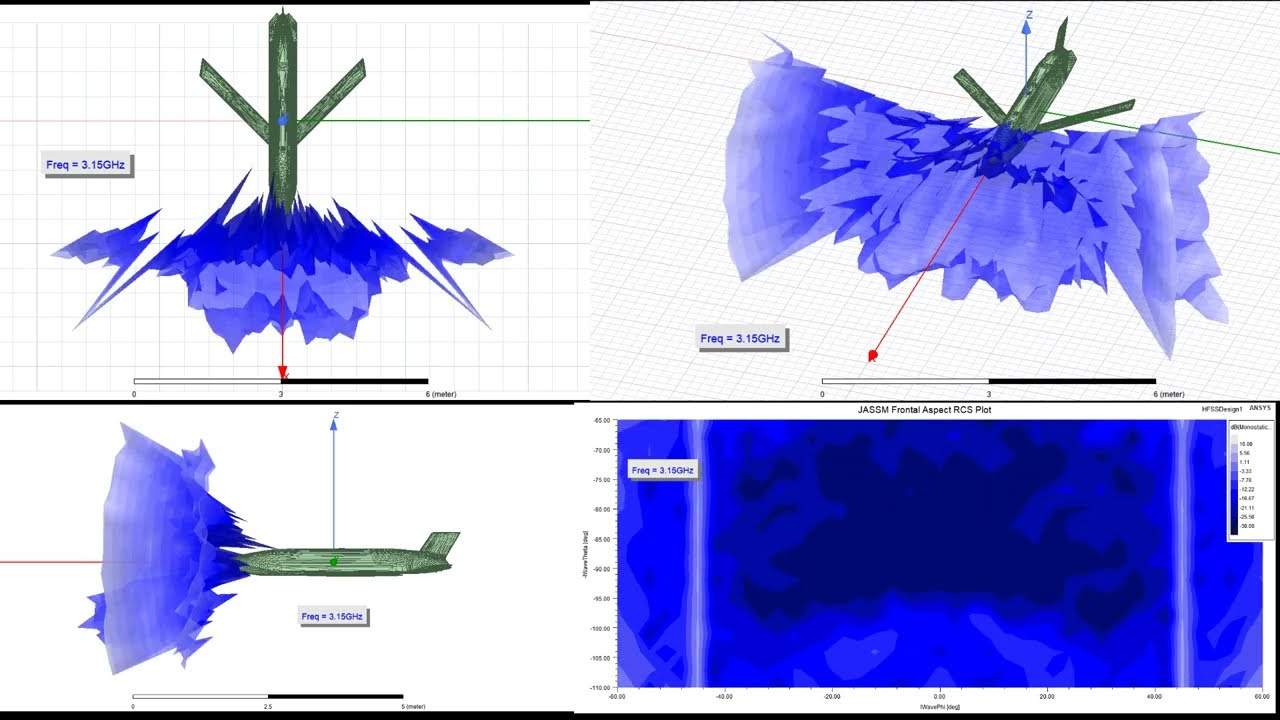Select legend value -21.11
Image resolution: width=1280 pixels, height=720 pixels.
pyautogui.click(x=1246, y=508)
